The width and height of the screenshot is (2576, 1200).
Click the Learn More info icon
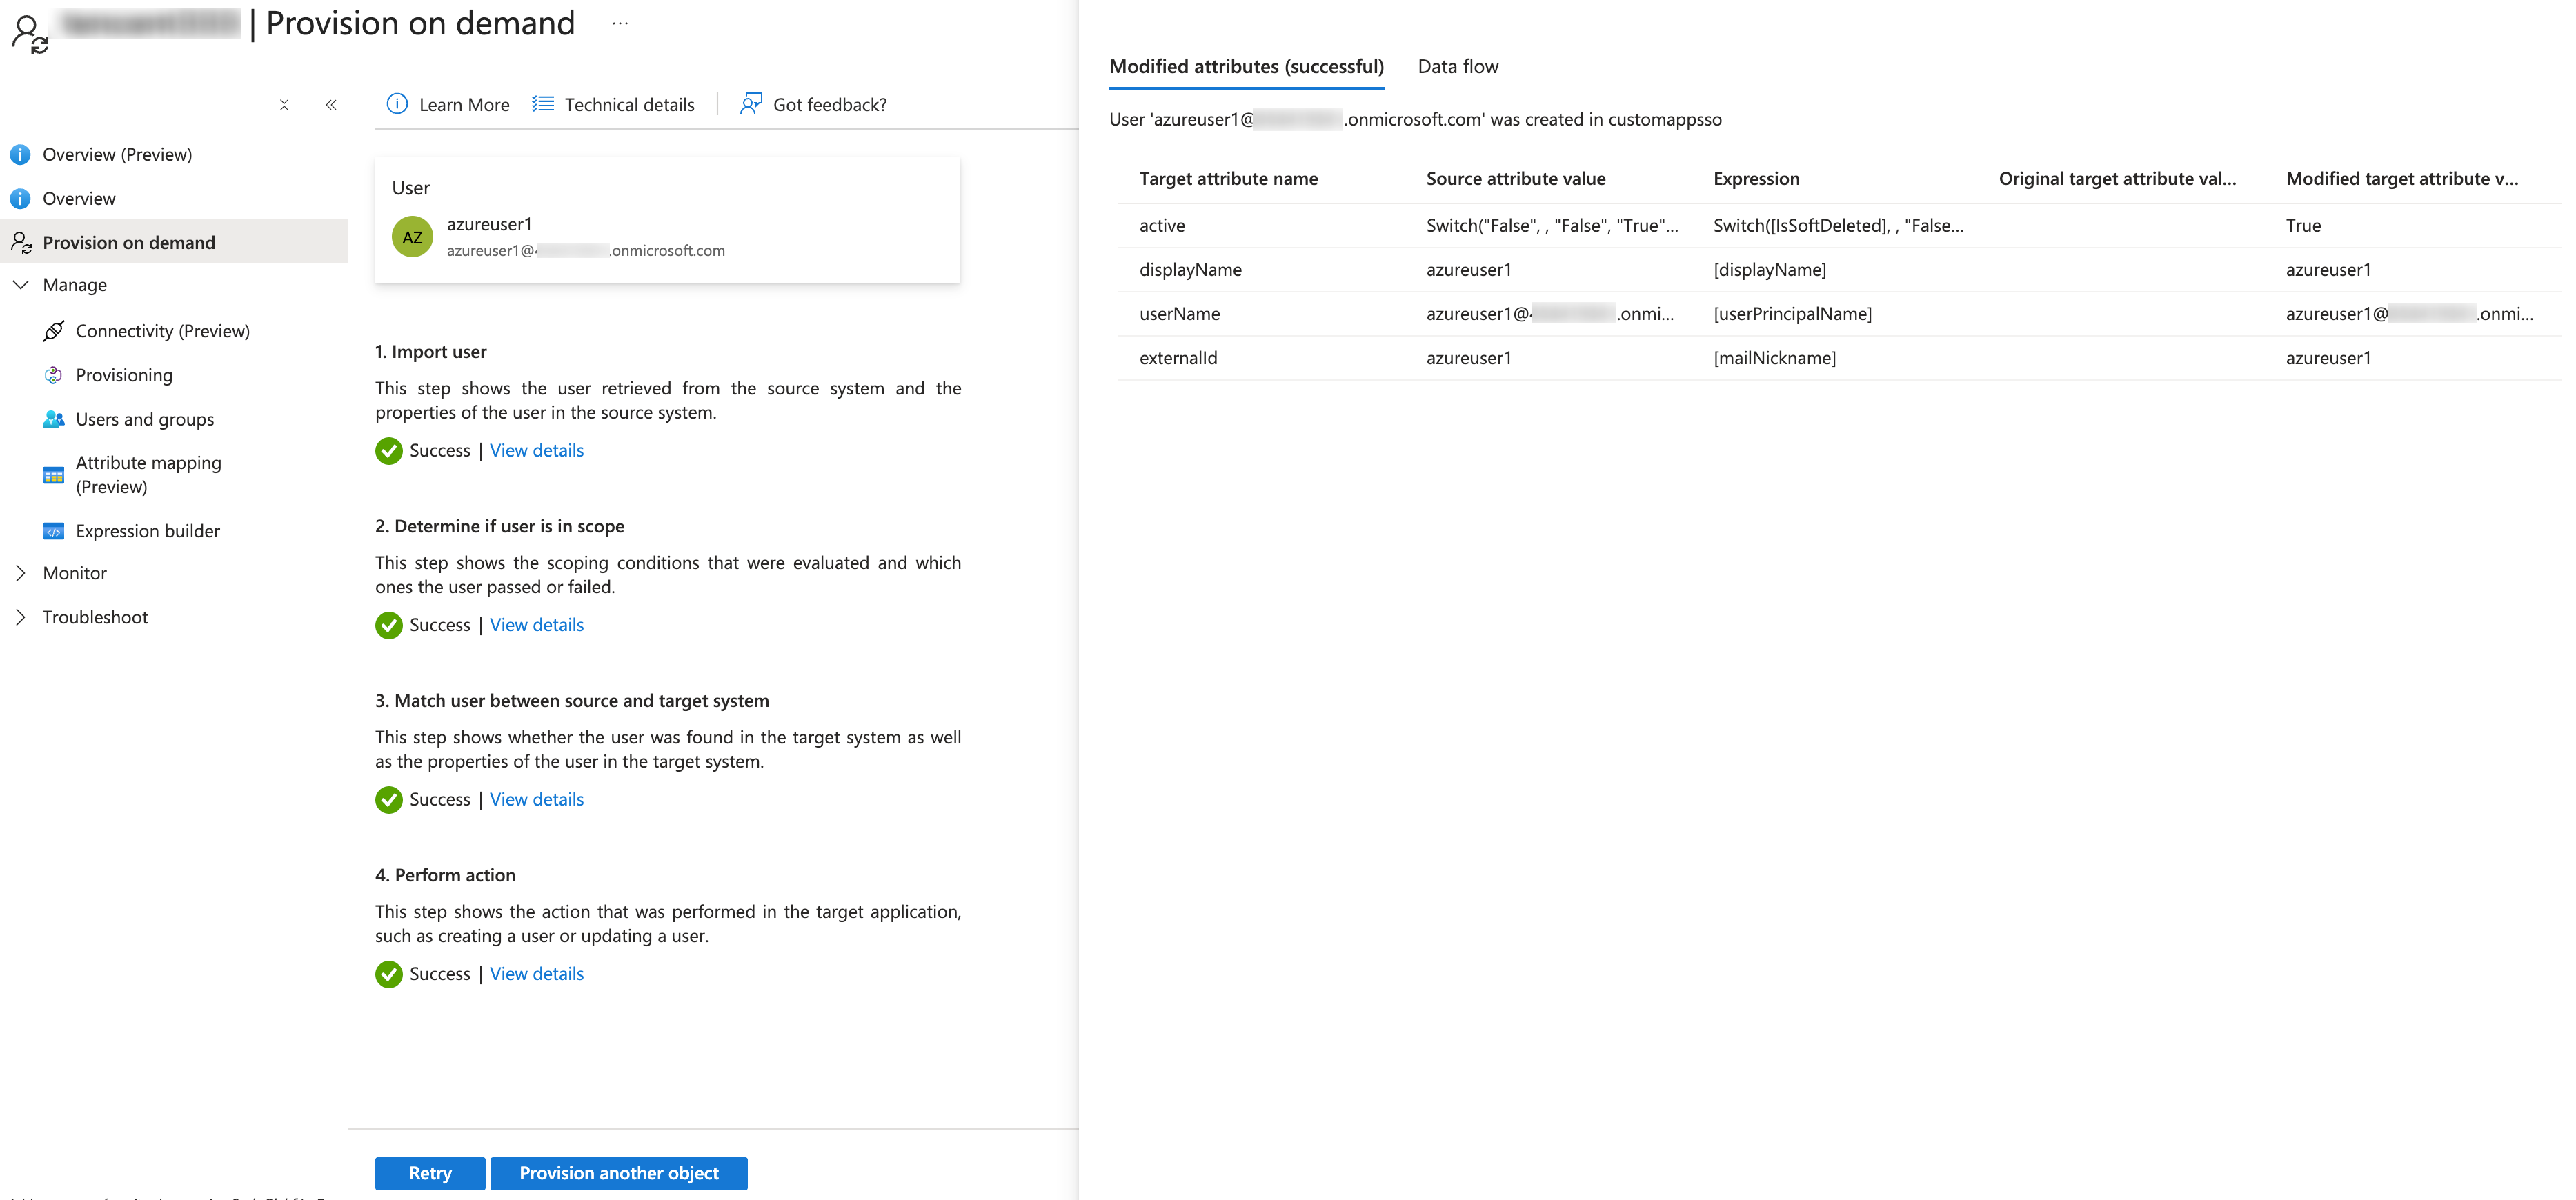397,104
